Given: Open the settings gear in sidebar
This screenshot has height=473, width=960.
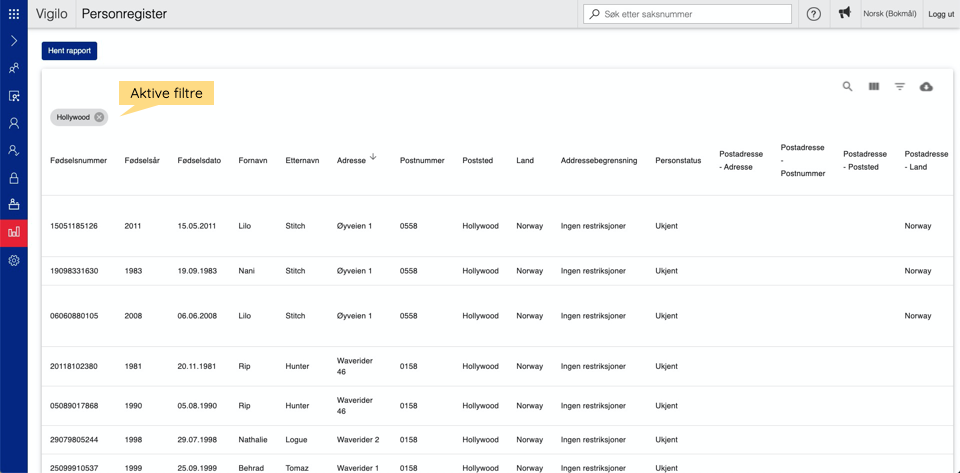Looking at the screenshot, I should pyautogui.click(x=14, y=260).
